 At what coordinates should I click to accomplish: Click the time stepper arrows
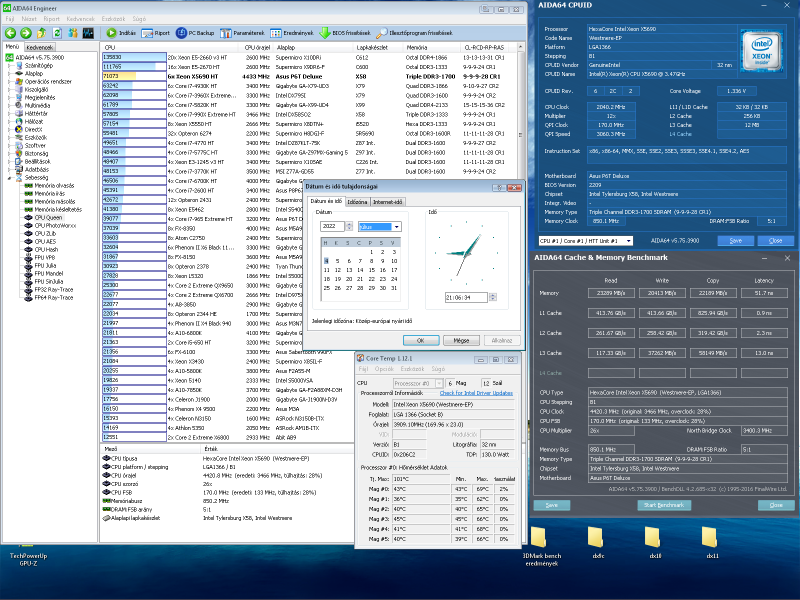tap(492, 297)
